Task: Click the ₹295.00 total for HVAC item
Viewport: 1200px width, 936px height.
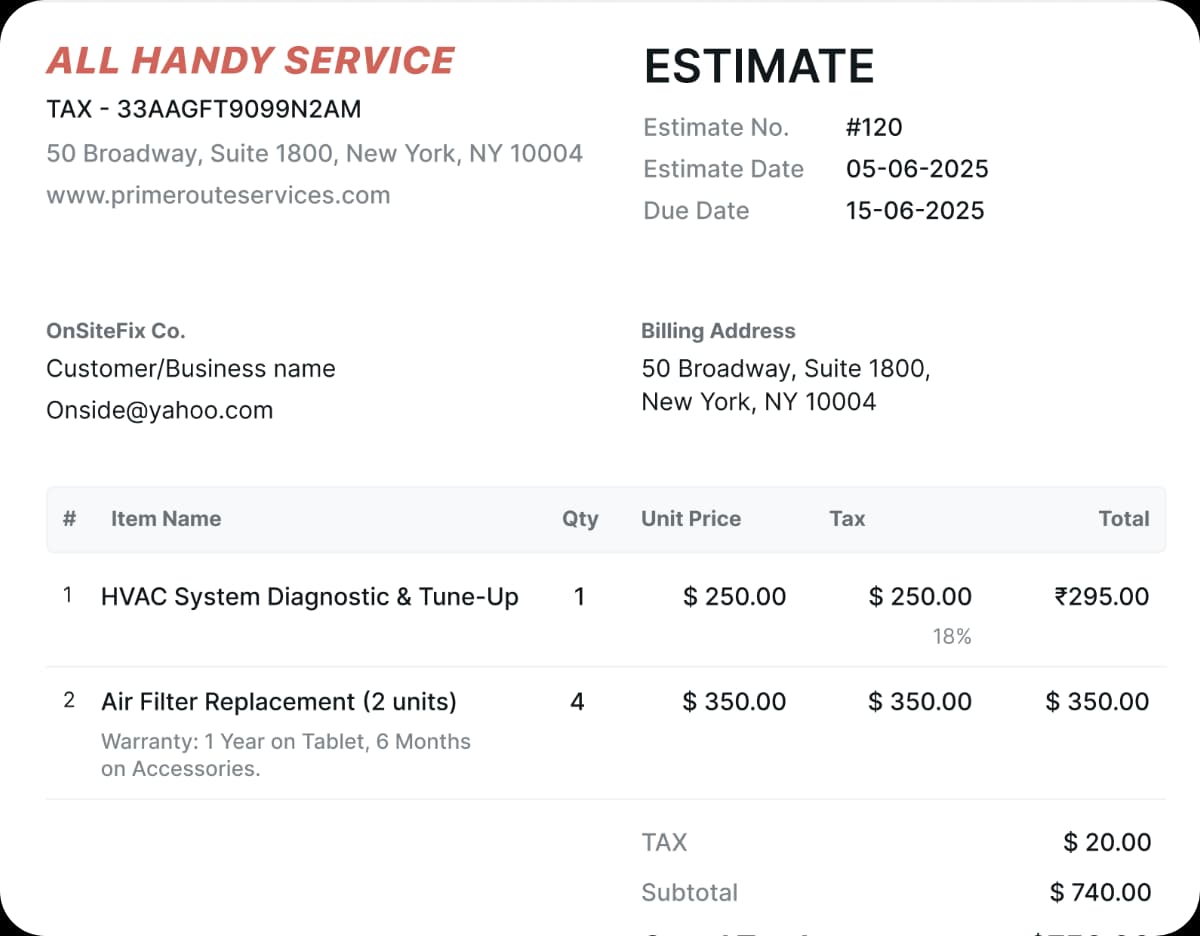Action: tap(1102, 597)
